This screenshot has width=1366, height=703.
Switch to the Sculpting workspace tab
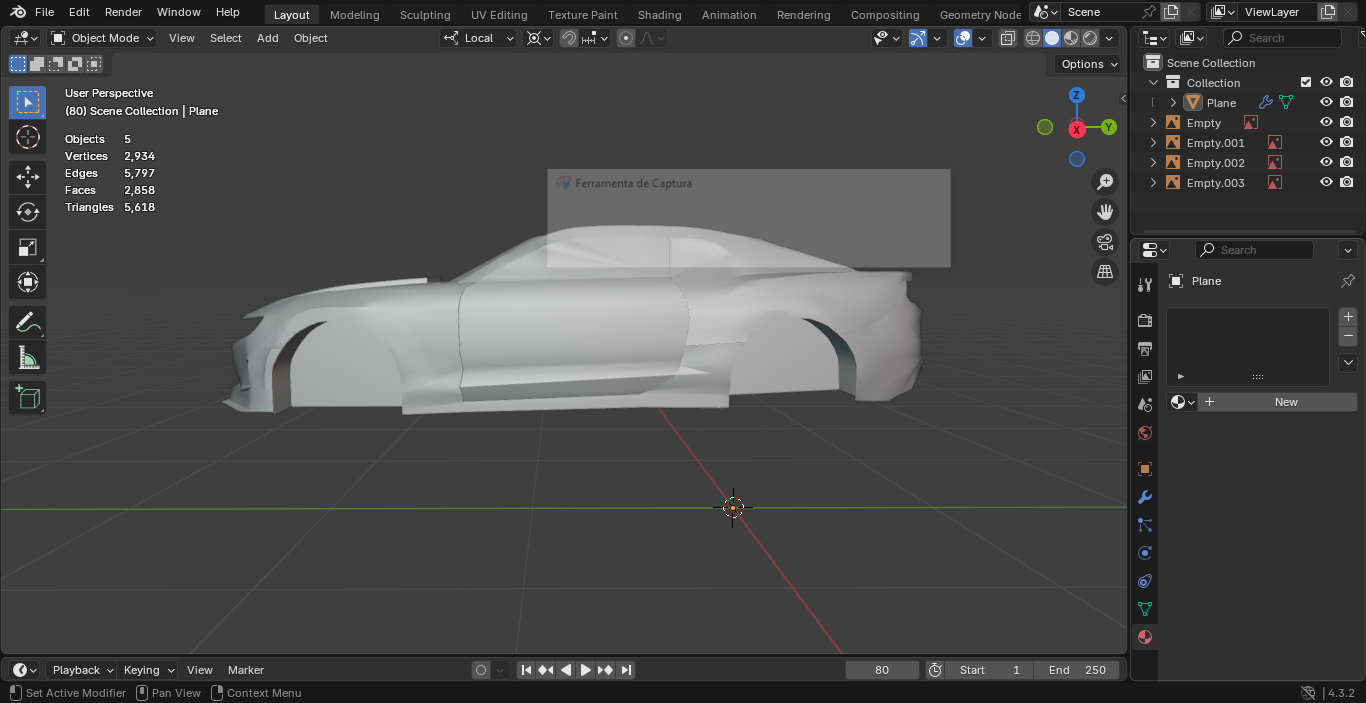click(x=425, y=15)
